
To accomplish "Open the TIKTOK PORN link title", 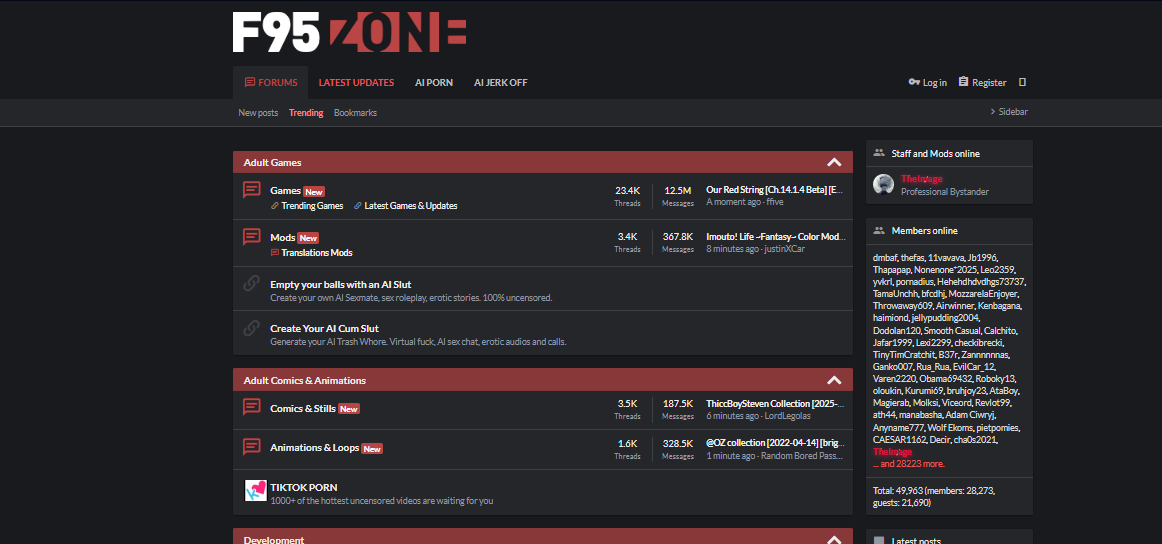I will 304,488.
